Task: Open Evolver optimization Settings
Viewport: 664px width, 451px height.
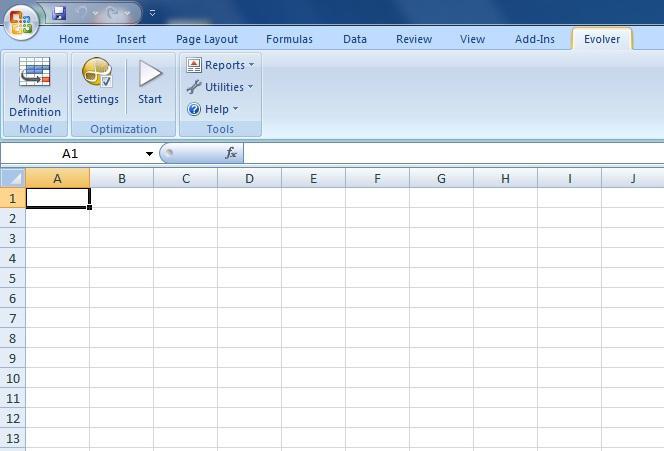Action: pyautogui.click(x=98, y=81)
